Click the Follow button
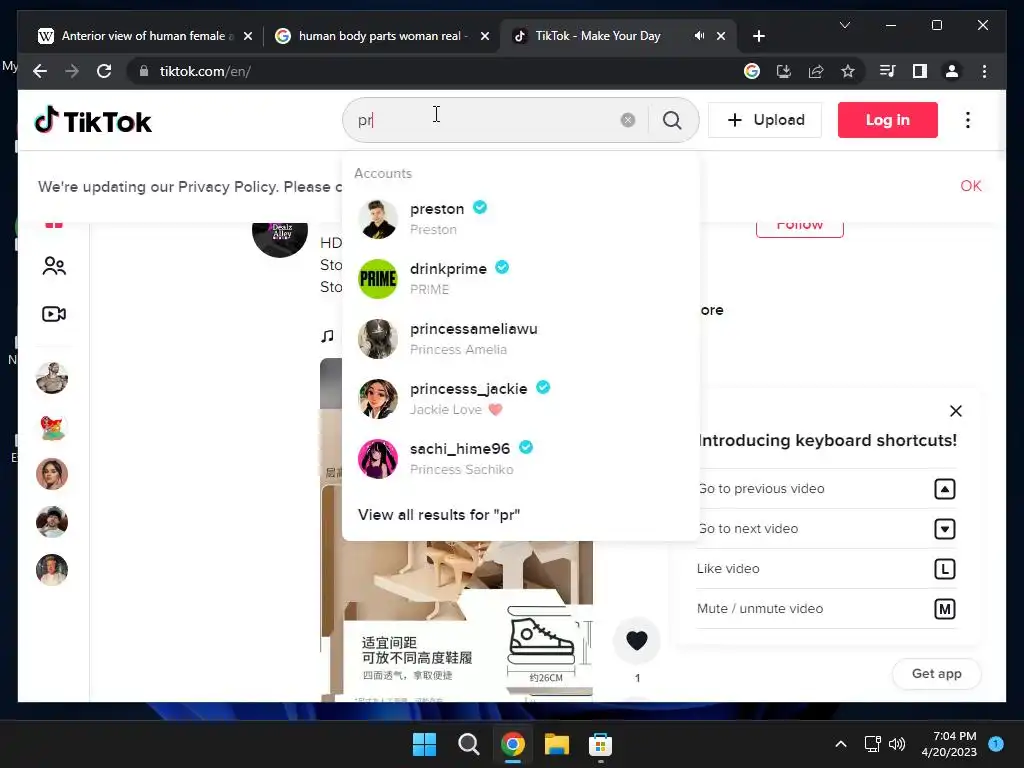The image size is (1024, 768). [799, 227]
